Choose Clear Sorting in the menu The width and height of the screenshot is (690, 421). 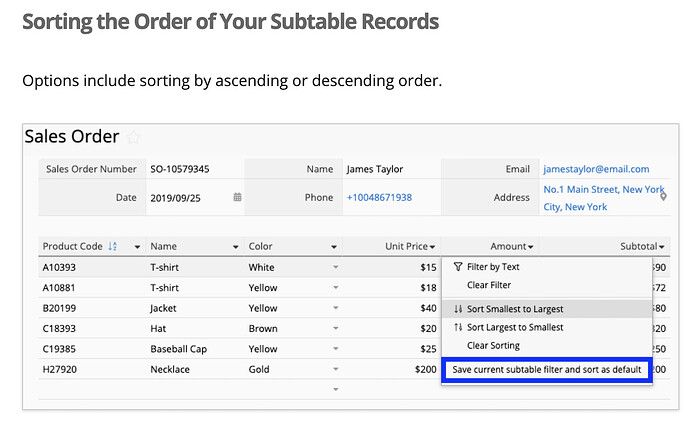click(x=493, y=346)
